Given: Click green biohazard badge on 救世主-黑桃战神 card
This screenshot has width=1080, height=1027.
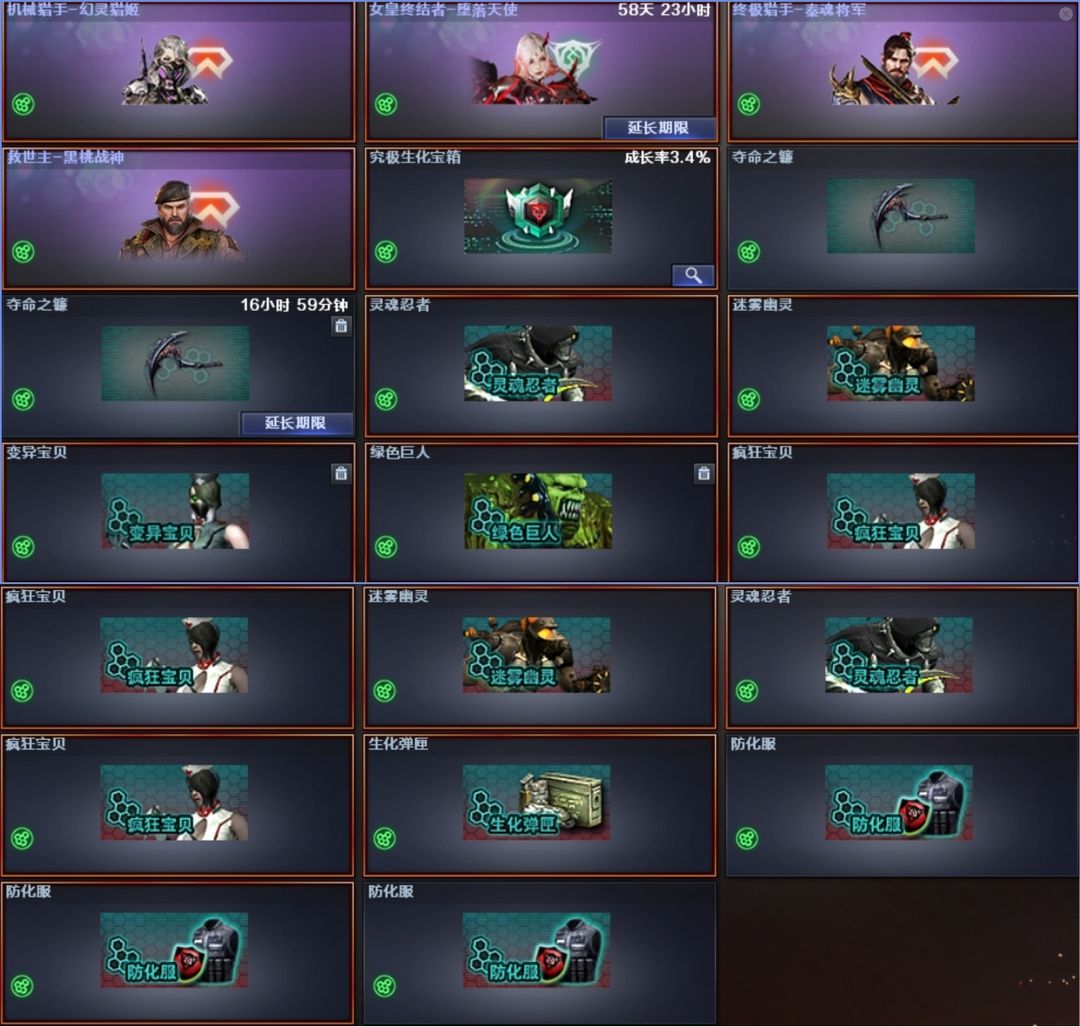Looking at the screenshot, I should click(23, 252).
